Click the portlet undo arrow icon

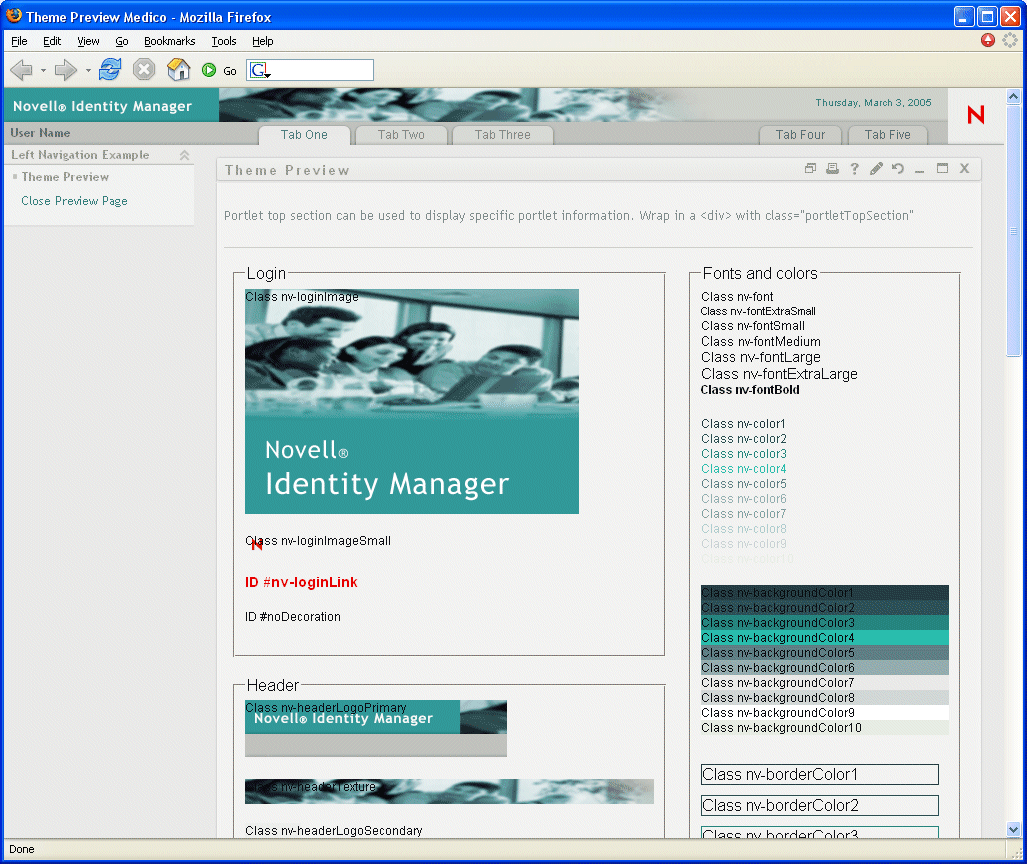pyautogui.click(x=898, y=169)
